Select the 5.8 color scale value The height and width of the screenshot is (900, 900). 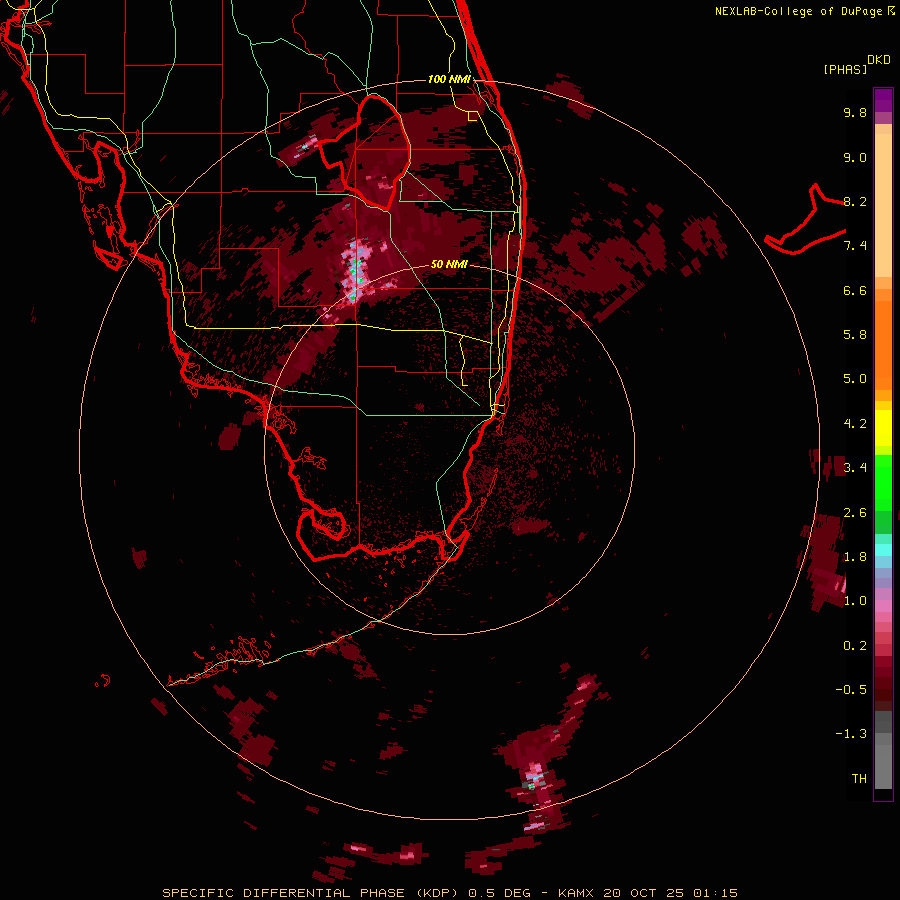click(x=855, y=335)
